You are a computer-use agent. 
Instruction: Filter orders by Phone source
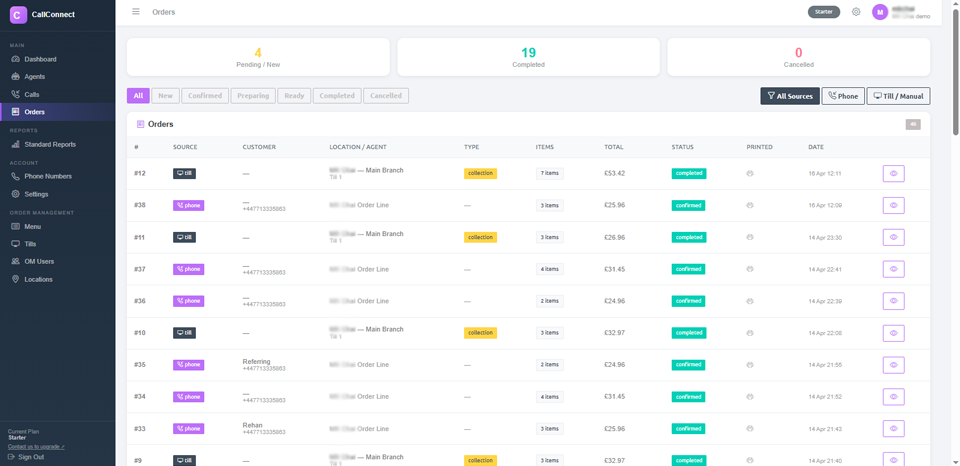pyautogui.click(x=842, y=96)
